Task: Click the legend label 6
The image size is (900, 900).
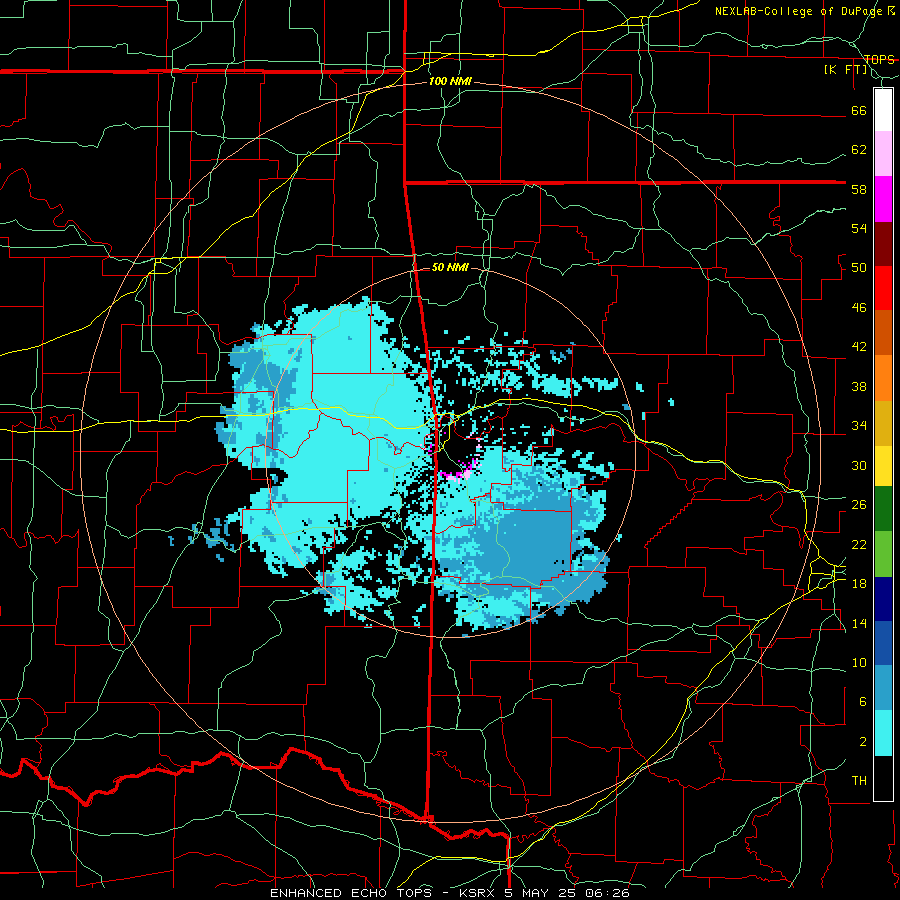Action: point(862,702)
